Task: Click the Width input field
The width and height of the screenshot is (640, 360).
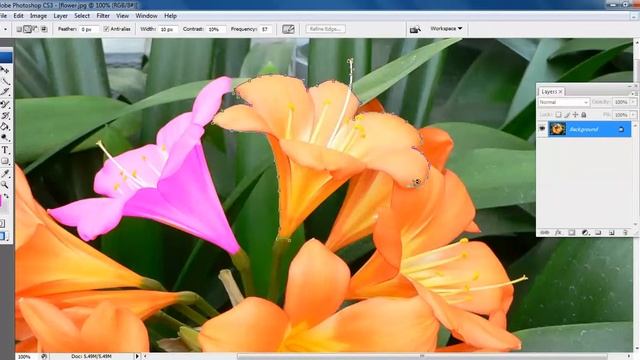Action: coord(168,29)
